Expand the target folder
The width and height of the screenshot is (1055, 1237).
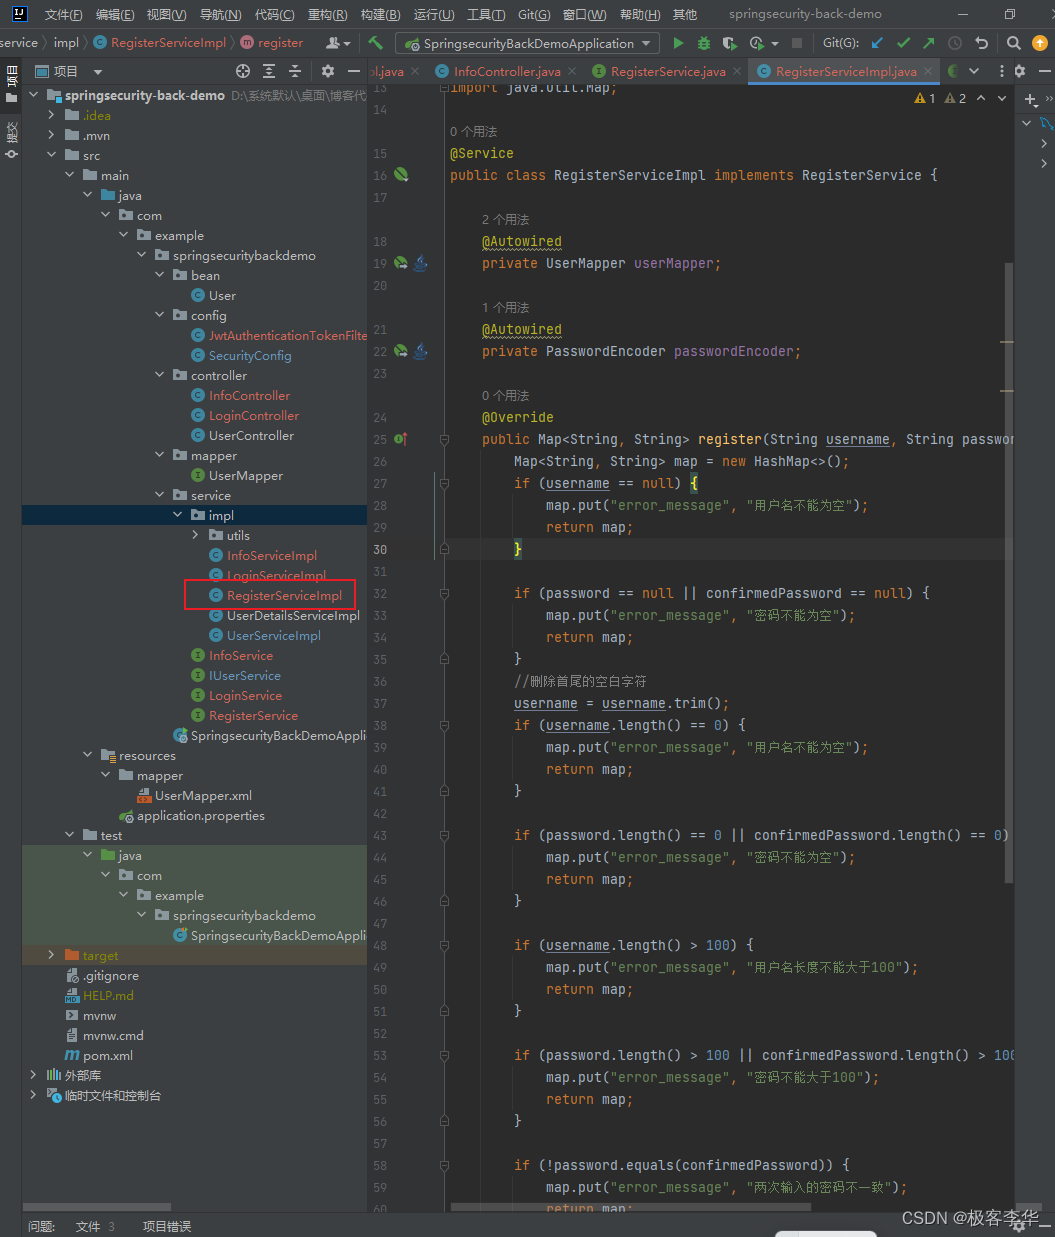[x=51, y=955]
